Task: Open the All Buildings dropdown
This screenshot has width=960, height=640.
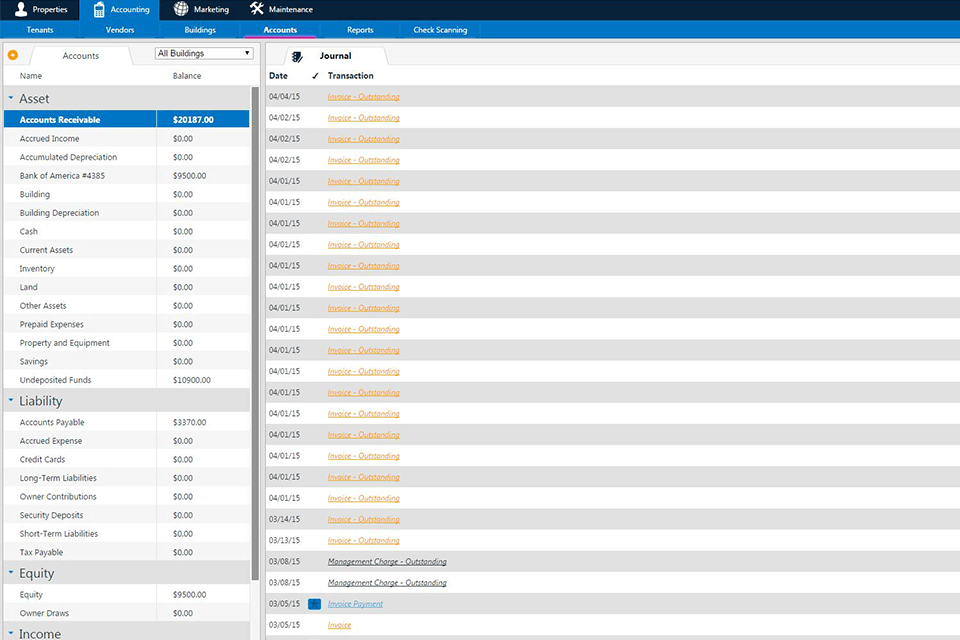Action: 202,52
